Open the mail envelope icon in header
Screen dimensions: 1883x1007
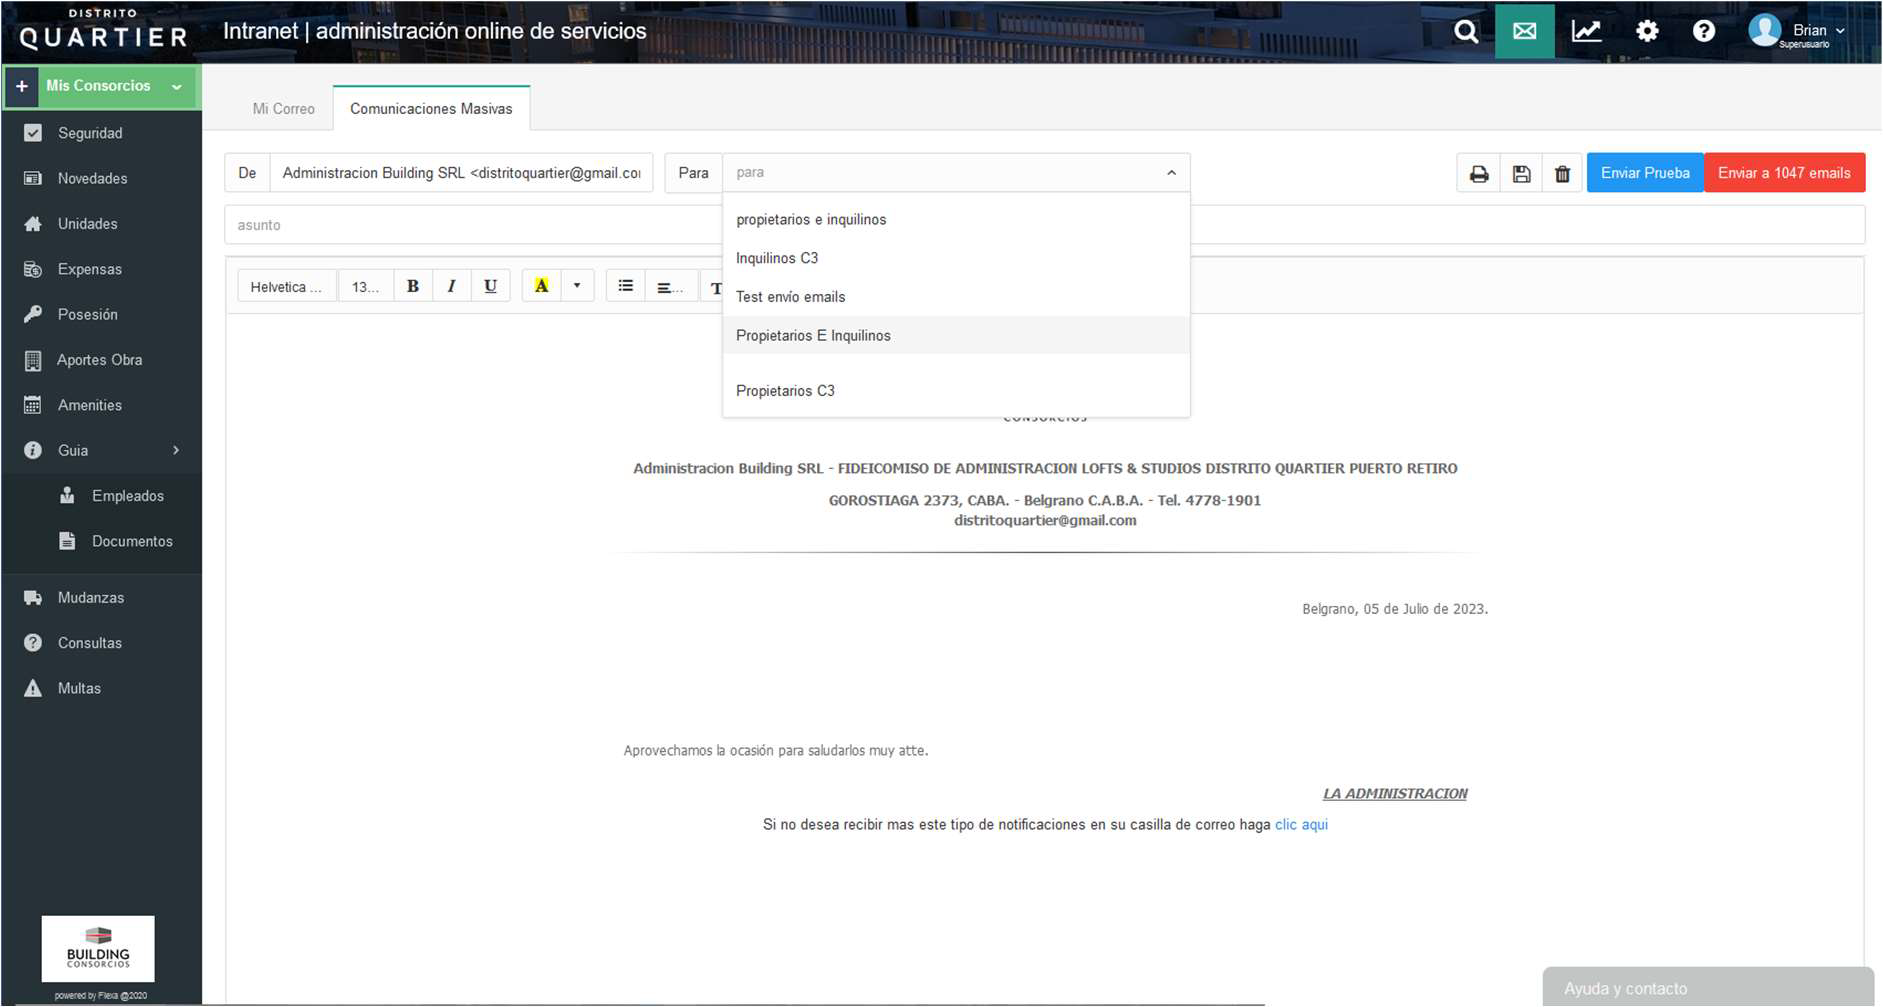1524,31
